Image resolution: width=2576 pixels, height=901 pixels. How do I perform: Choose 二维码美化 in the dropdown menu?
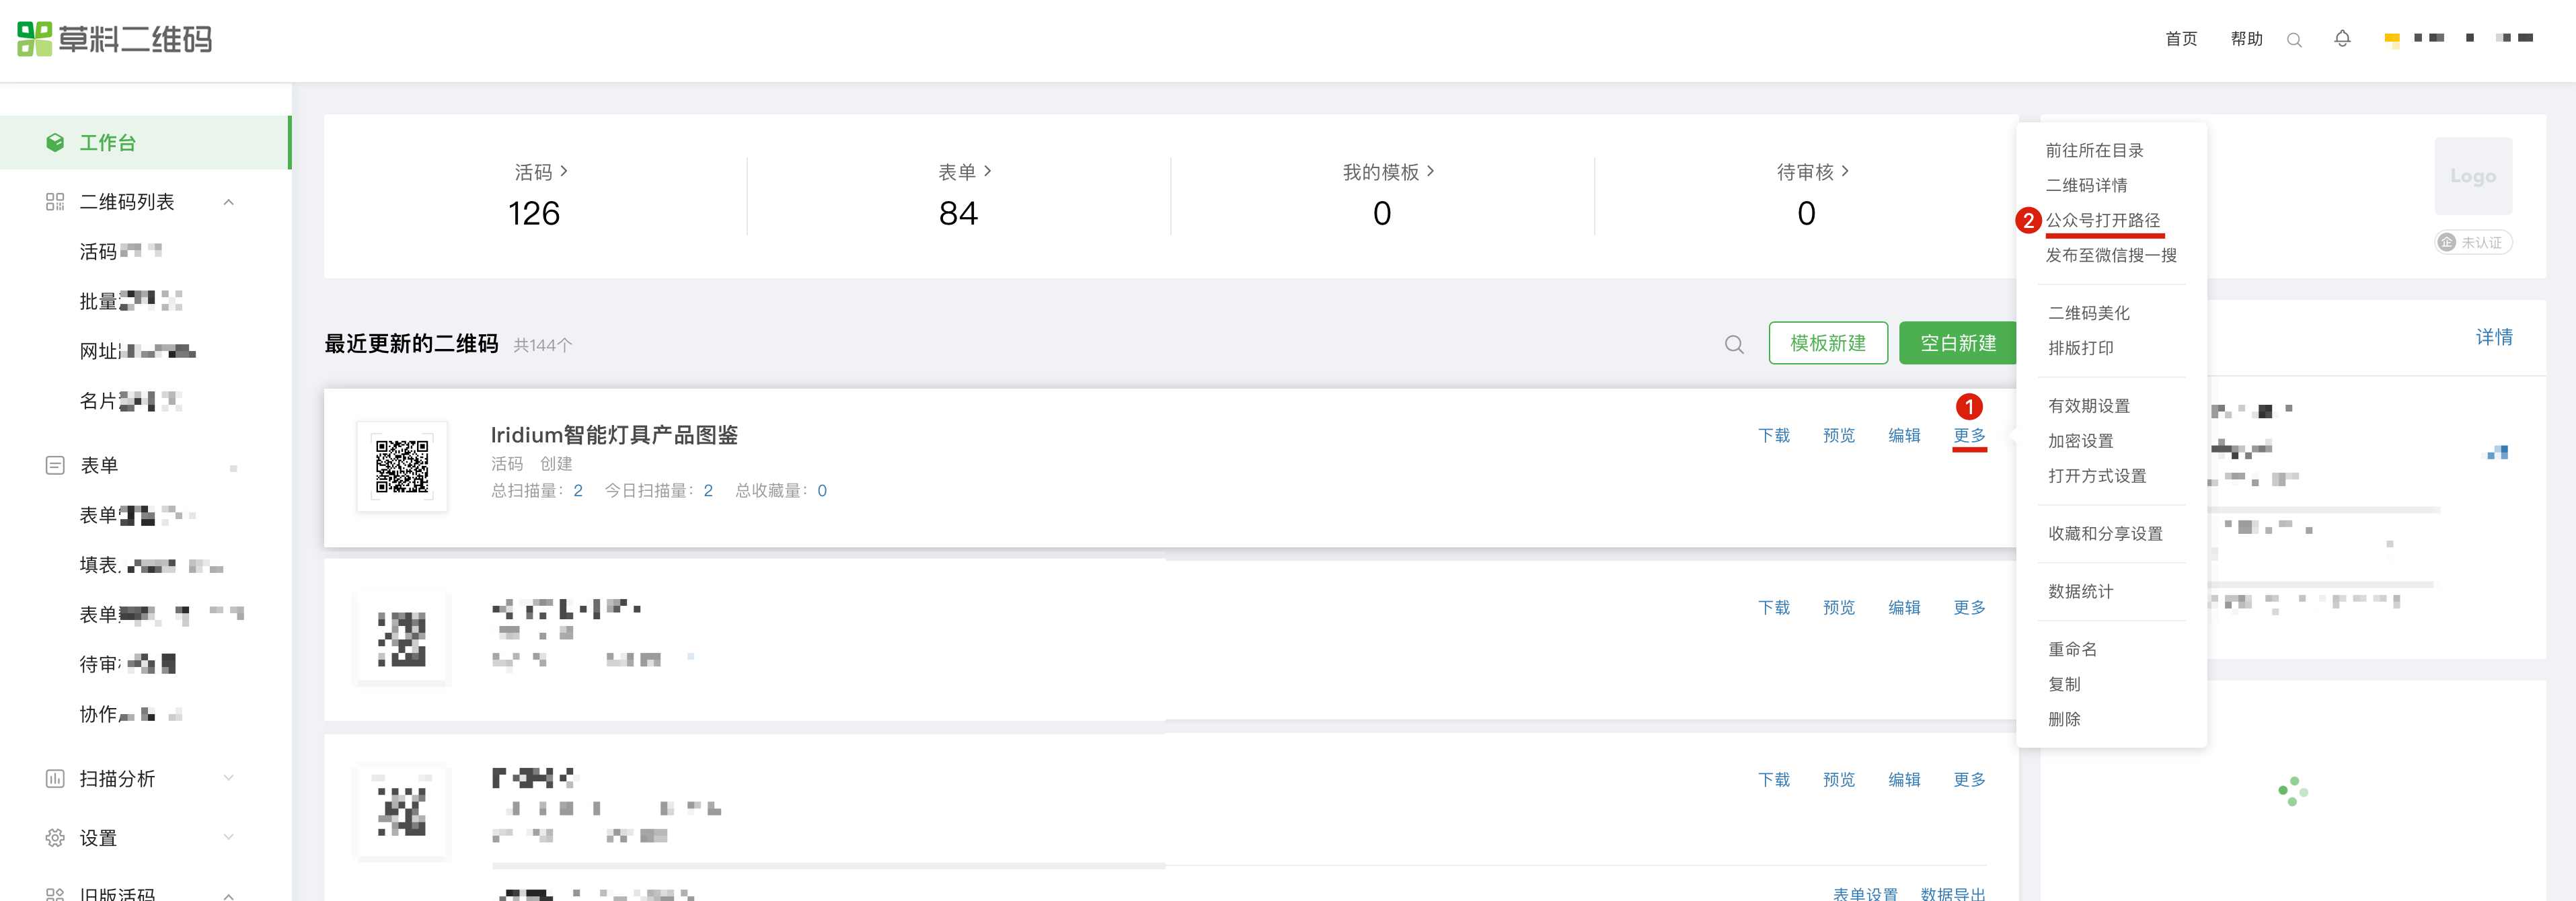[2088, 313]
